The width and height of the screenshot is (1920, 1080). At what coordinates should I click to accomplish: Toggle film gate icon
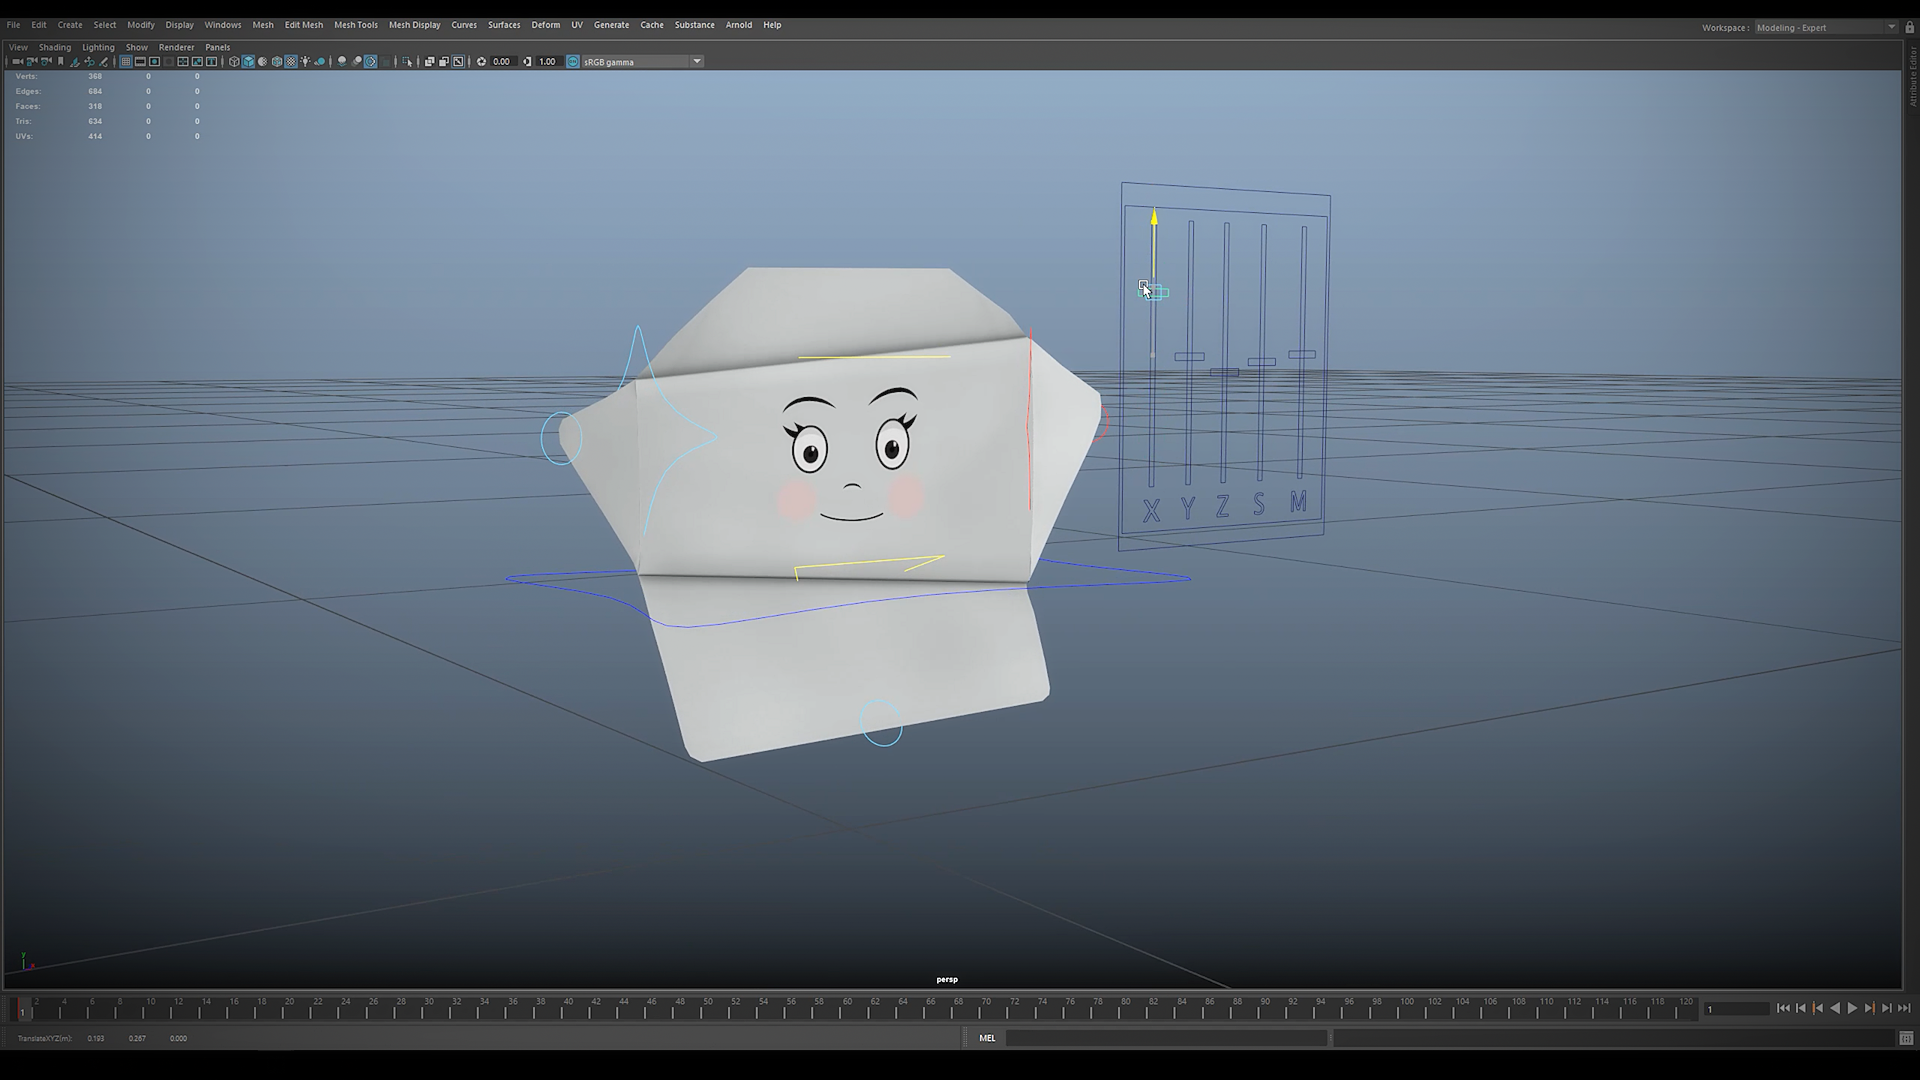pos(140,61)
